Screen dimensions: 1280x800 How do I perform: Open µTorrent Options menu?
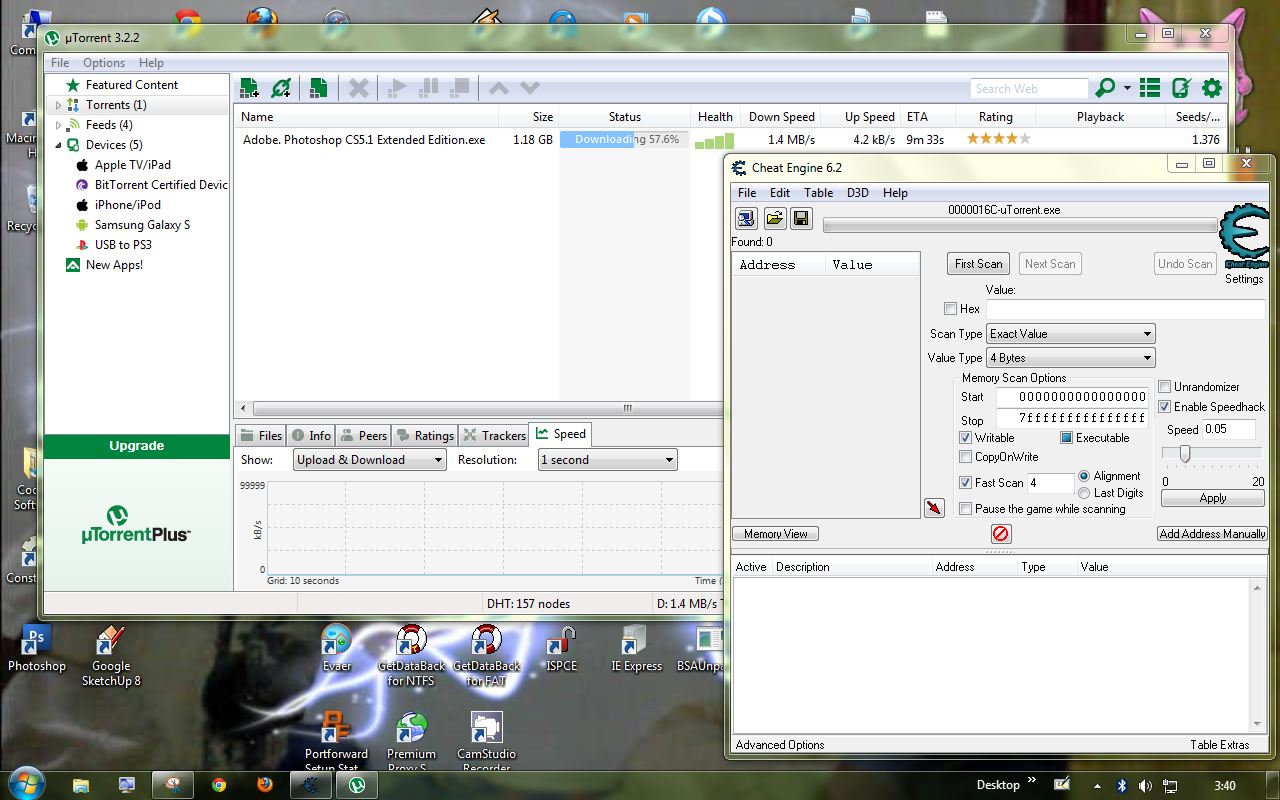click(104, 63)
